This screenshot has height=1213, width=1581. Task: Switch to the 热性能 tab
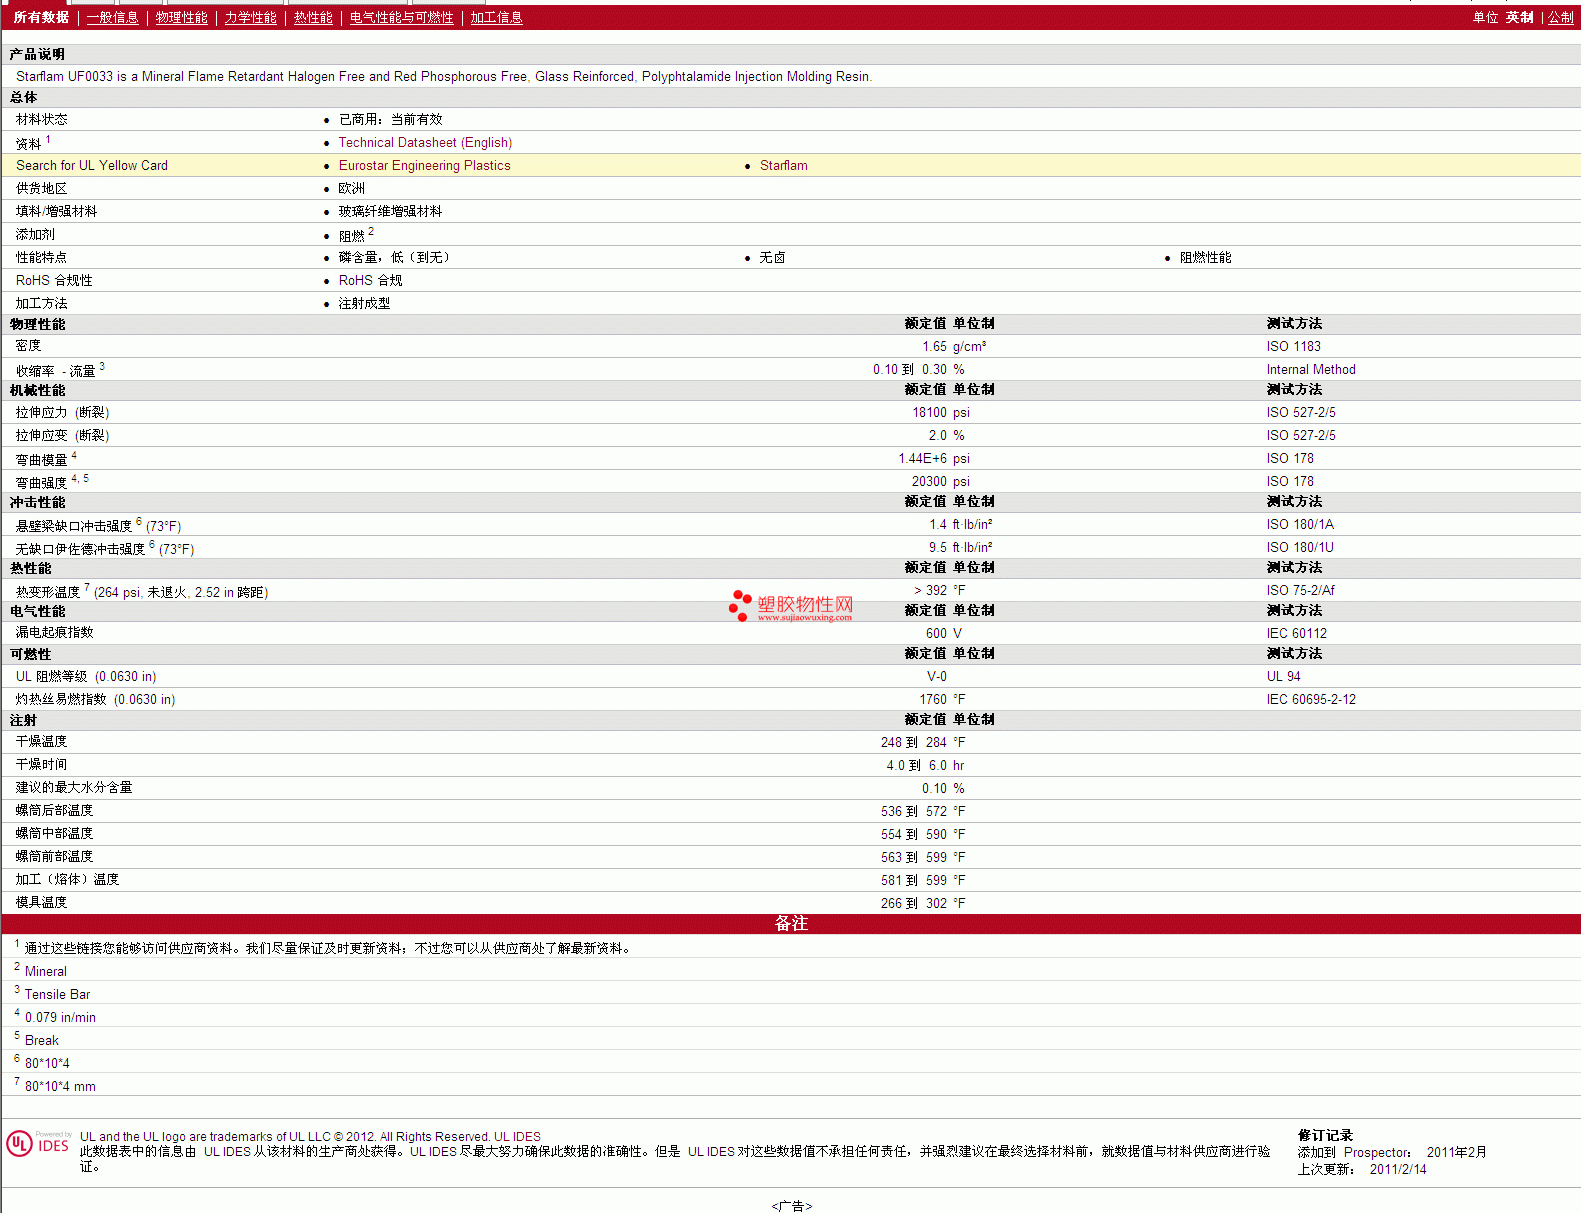(x=313, y=17)
